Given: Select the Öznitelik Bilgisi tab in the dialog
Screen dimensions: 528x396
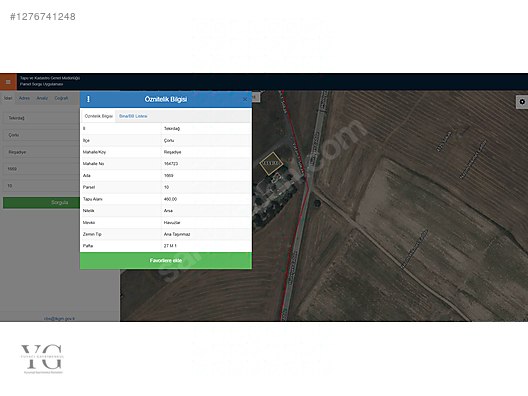Looking at the screenshot, I should point(98,116).
